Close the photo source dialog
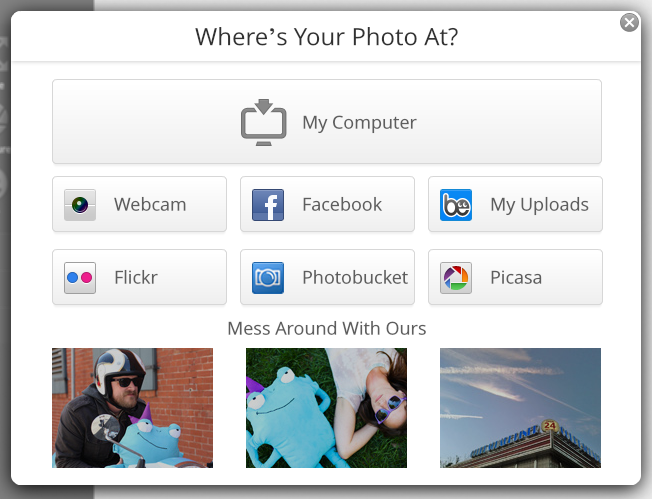Image resolution: width=652 pixels, height=499 pixels. point(629,22)
